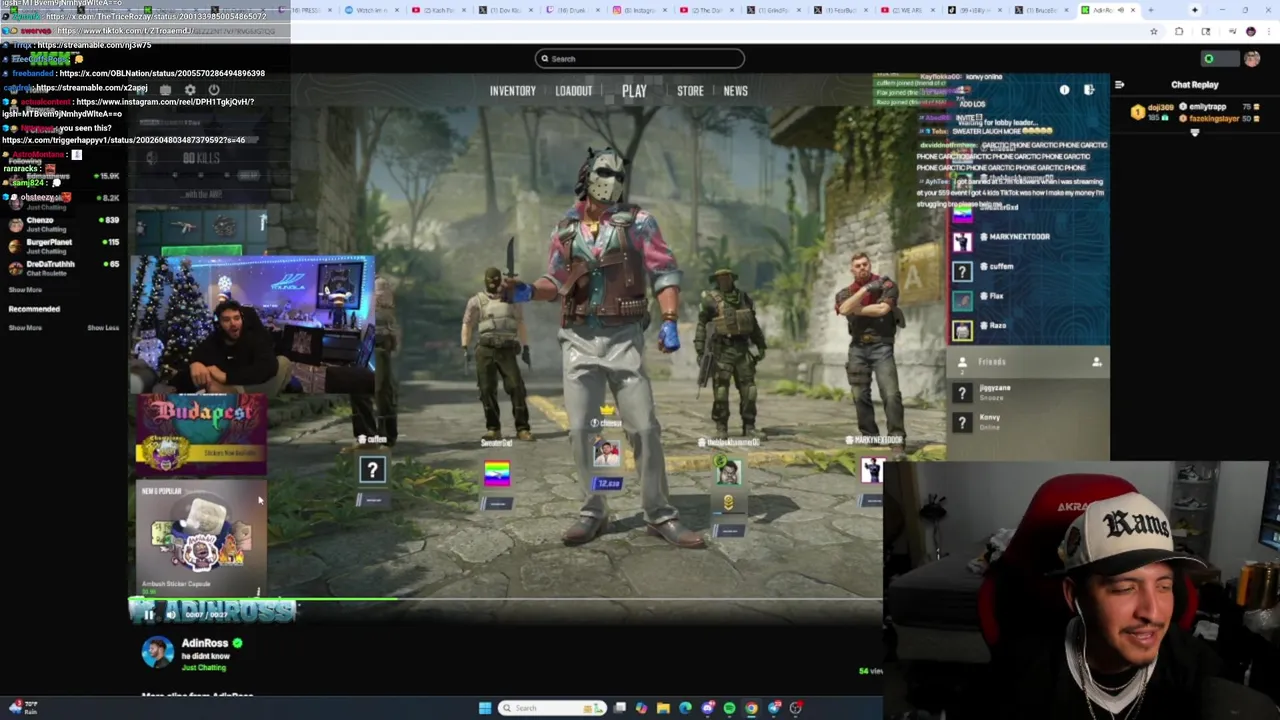Select Flax in the CS2 lobby list
Image resolution: width=1280 pixels, height=720 pixels.
click(x=1028, y=300)
